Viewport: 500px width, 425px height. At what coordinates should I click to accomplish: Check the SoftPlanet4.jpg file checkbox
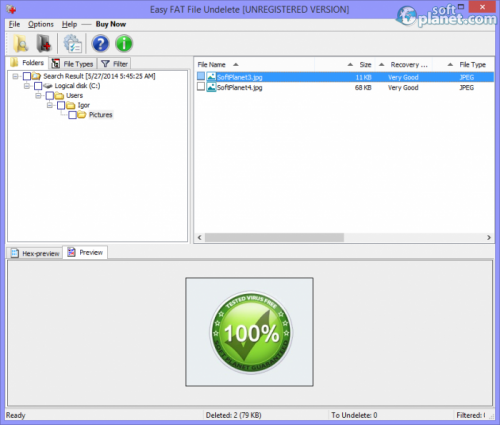pyautogui.click(x=201, y=87)
